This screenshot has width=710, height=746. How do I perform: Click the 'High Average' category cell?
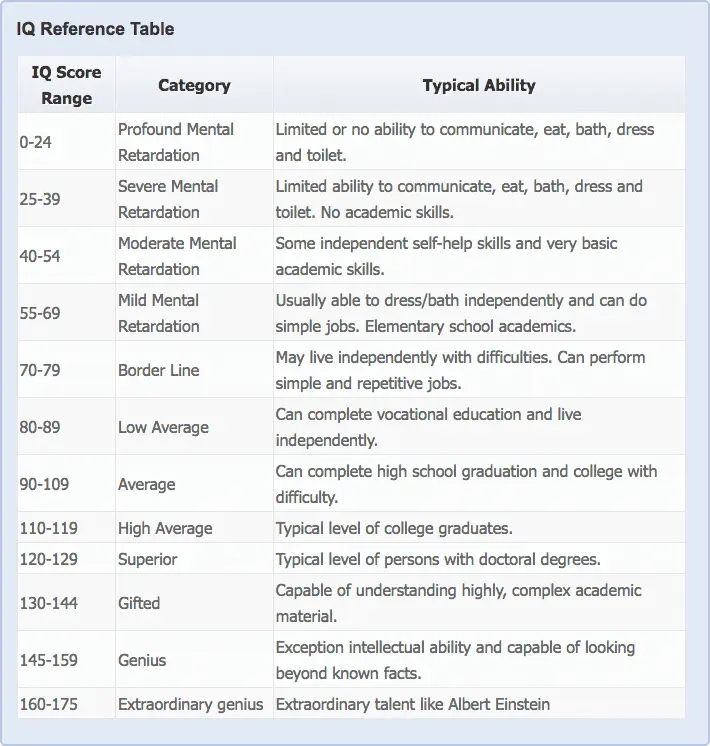(165, 528)
